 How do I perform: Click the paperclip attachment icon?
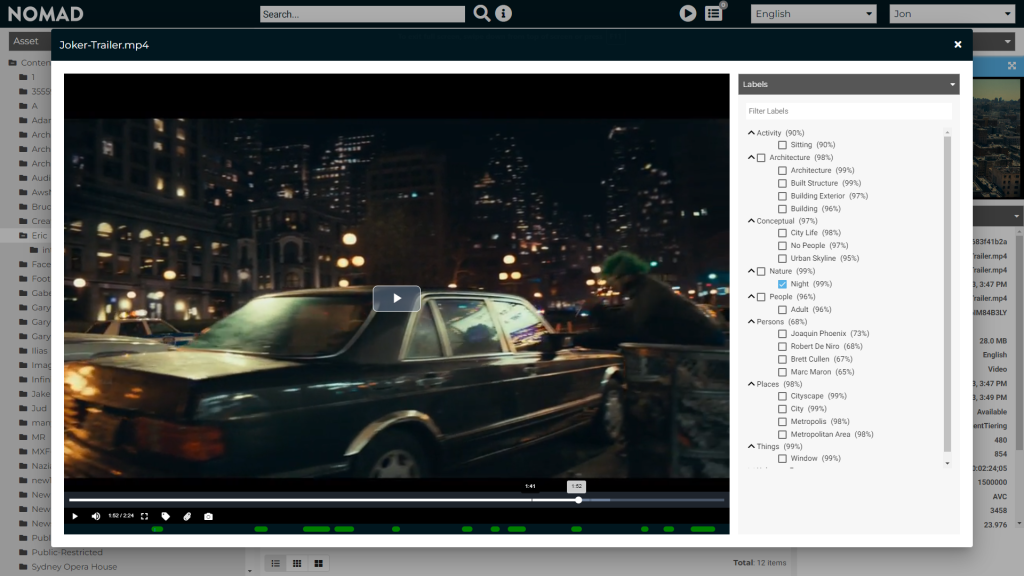tap(187, 516)
